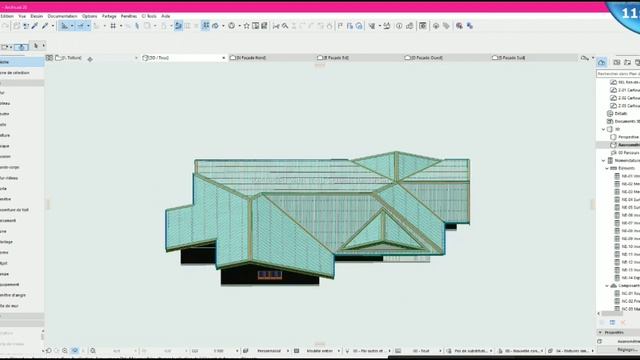Open the Aide menu
Screen dimensions: 640x360
click(x=166, y=16)
